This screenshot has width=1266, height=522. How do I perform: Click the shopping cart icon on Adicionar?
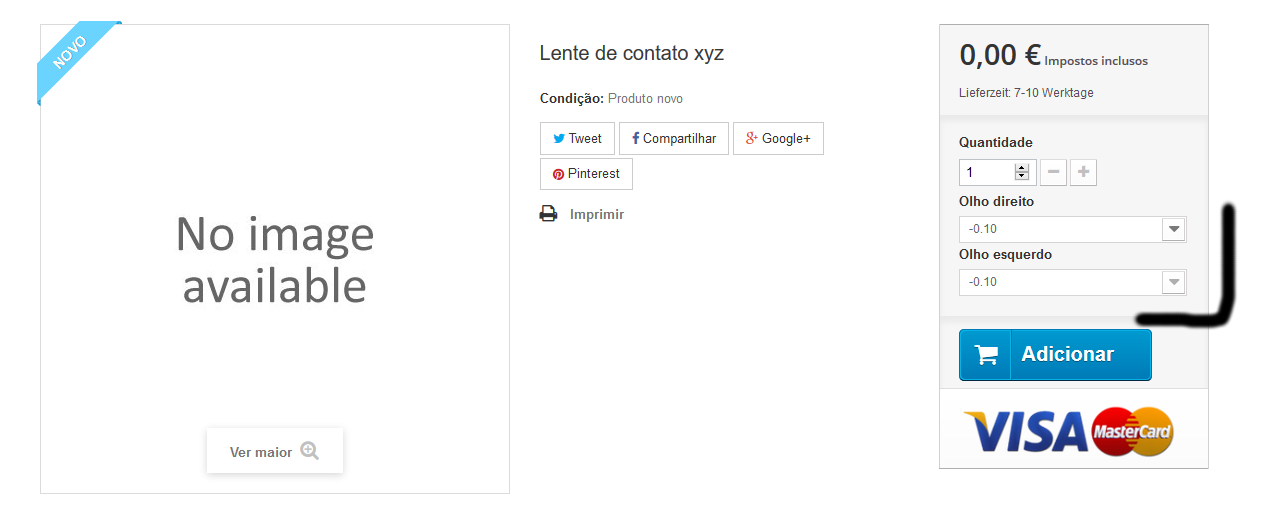(x=986, y=355)
